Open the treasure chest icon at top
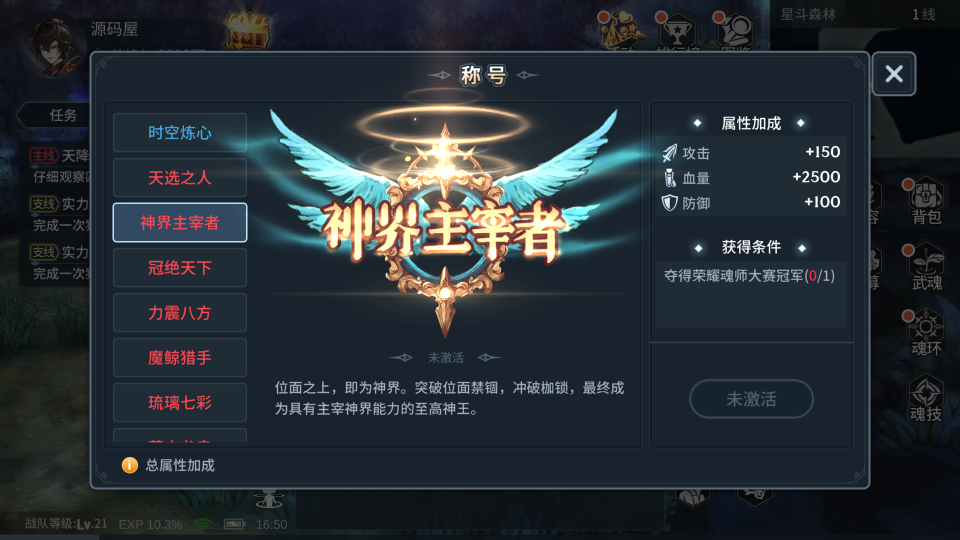The image size is (960, 540). pyautogui.click(x=247, y=31)
